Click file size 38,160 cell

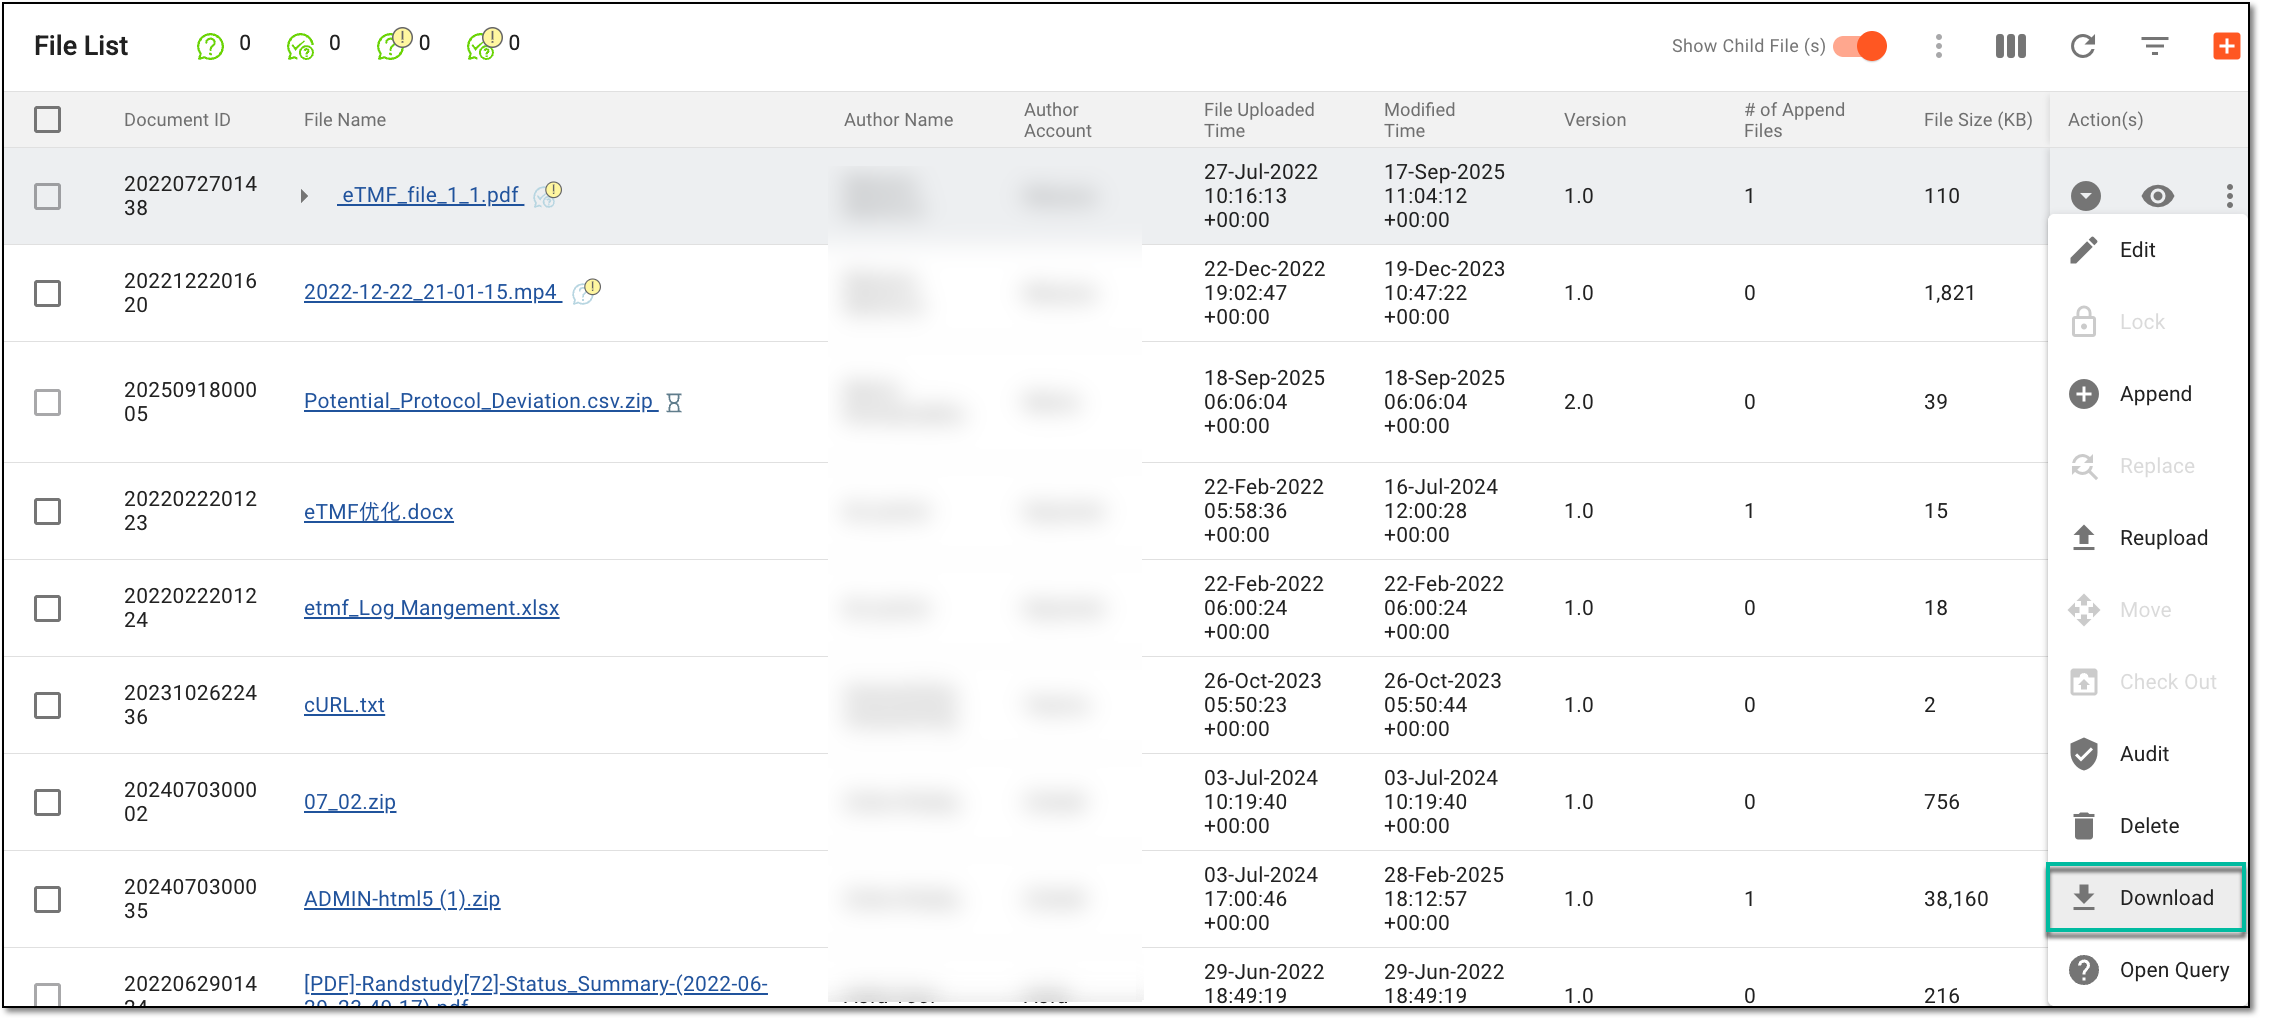coord(1956,899)
